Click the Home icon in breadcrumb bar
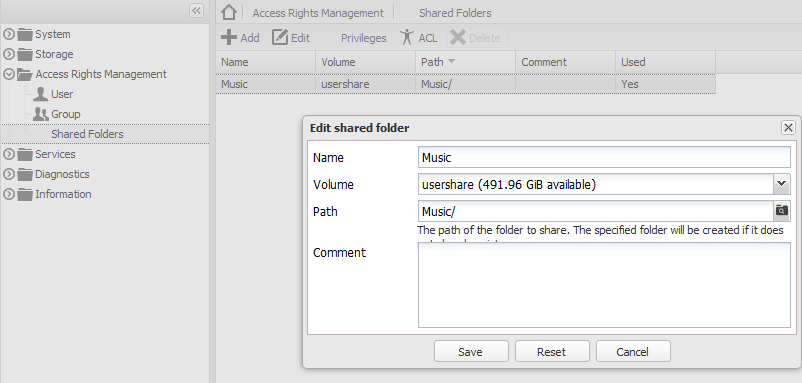 pos(229,12)
